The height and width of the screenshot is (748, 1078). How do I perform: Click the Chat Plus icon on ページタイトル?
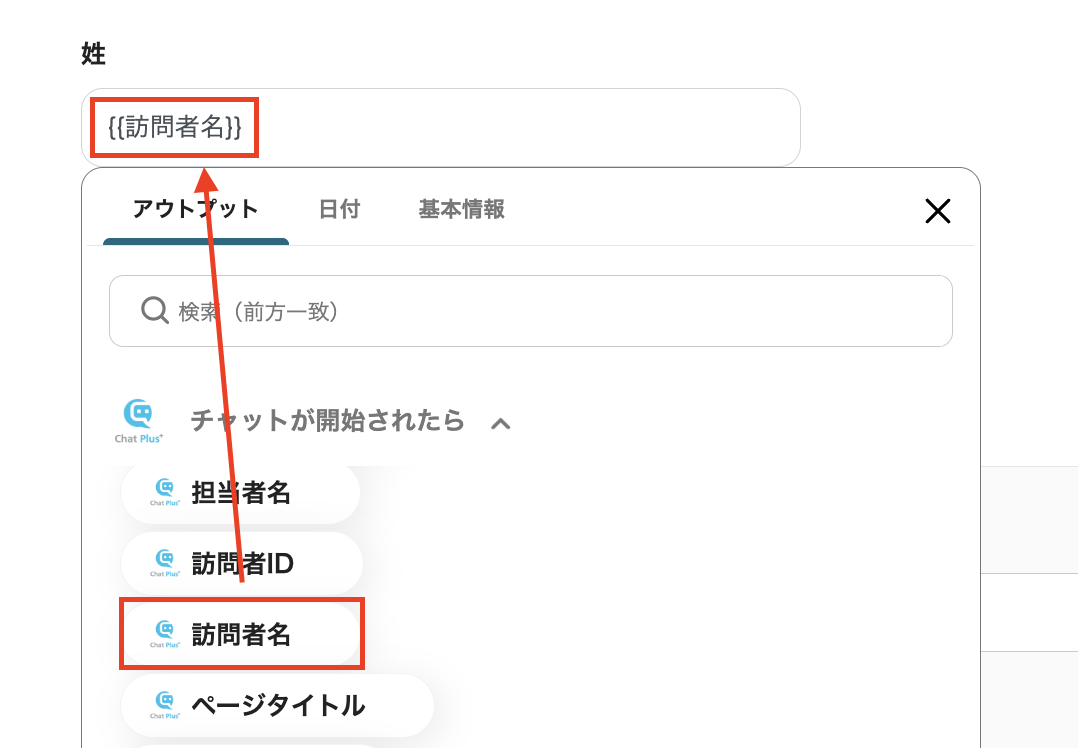pos(165,705)
